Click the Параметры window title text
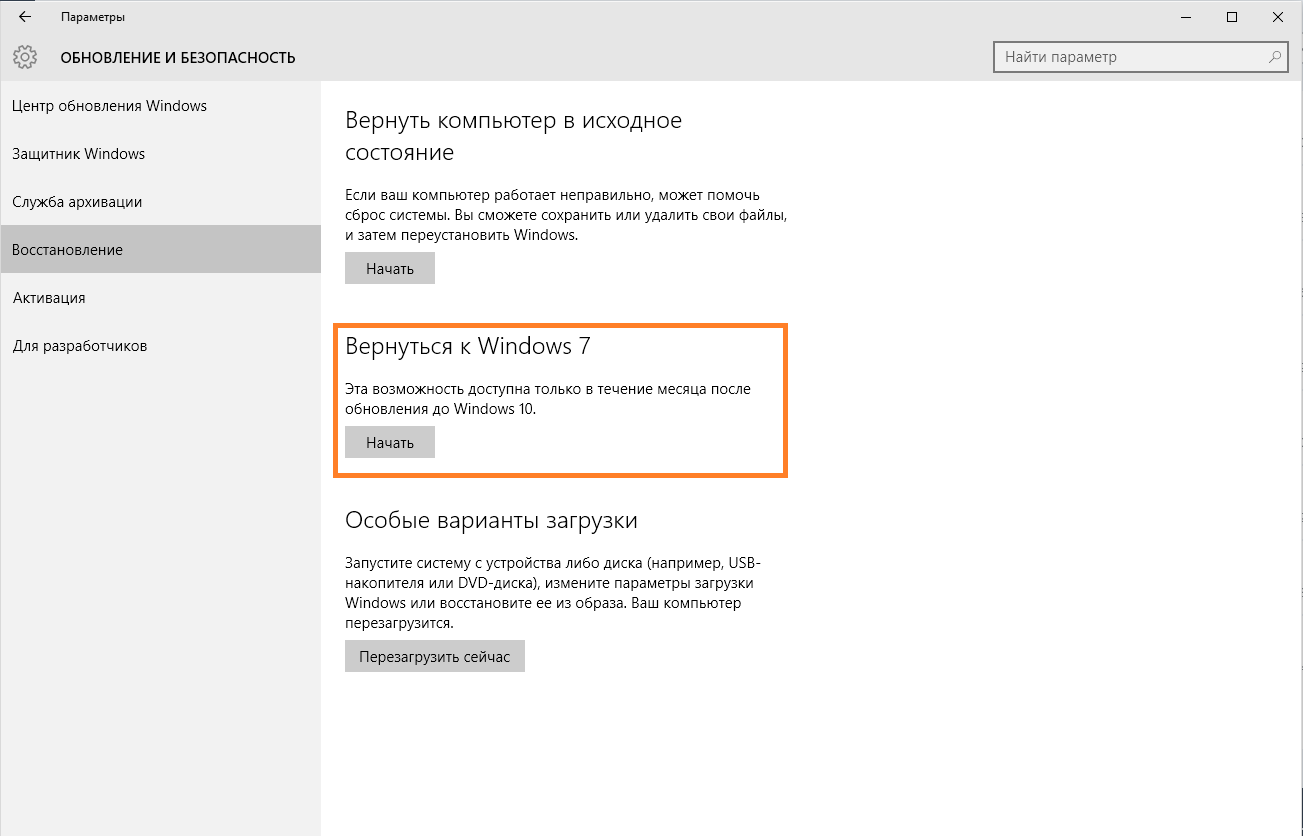Viewport: 1303px width, 836px height. click(93, 17)
